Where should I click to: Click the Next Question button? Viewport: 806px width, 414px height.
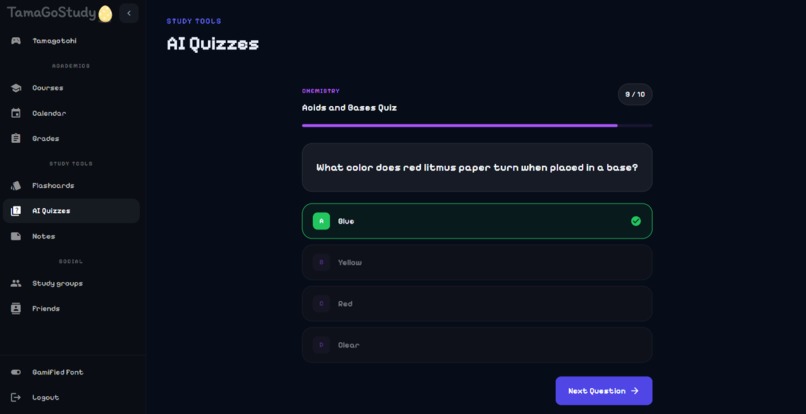pyautogui.click(x=604, y=391)
